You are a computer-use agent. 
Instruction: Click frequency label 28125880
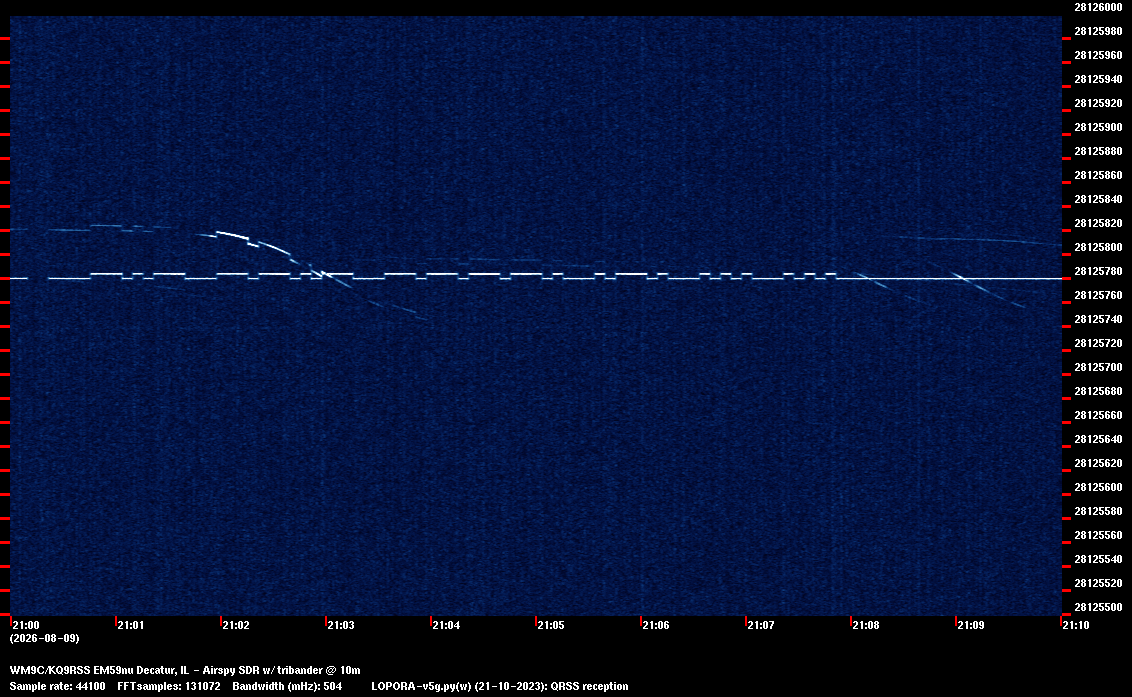[x=1098, y=151]
